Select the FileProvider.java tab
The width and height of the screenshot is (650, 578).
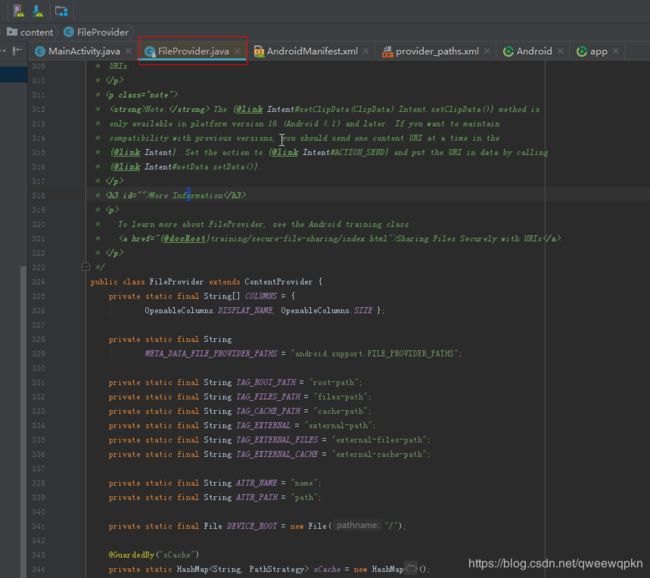pos(193,51)
